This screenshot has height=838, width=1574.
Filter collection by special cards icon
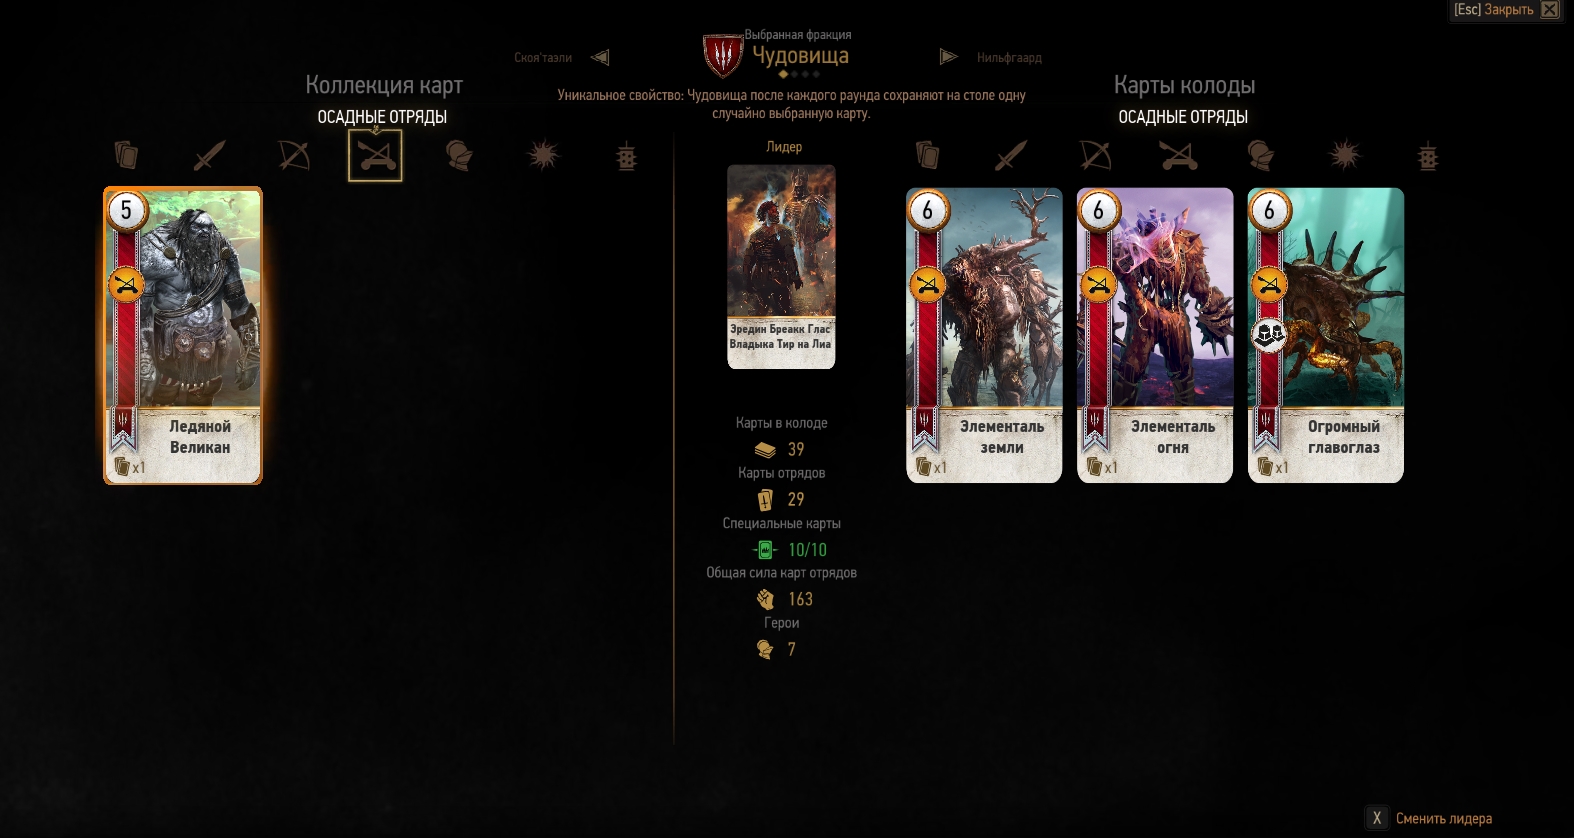click(627, 157)
